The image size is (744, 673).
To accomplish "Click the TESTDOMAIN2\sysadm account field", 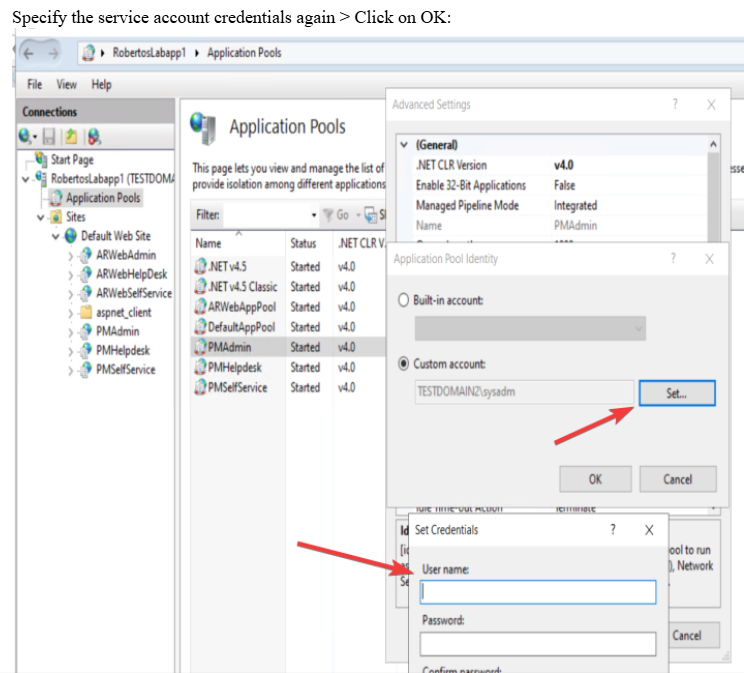I will click(524, 392).
